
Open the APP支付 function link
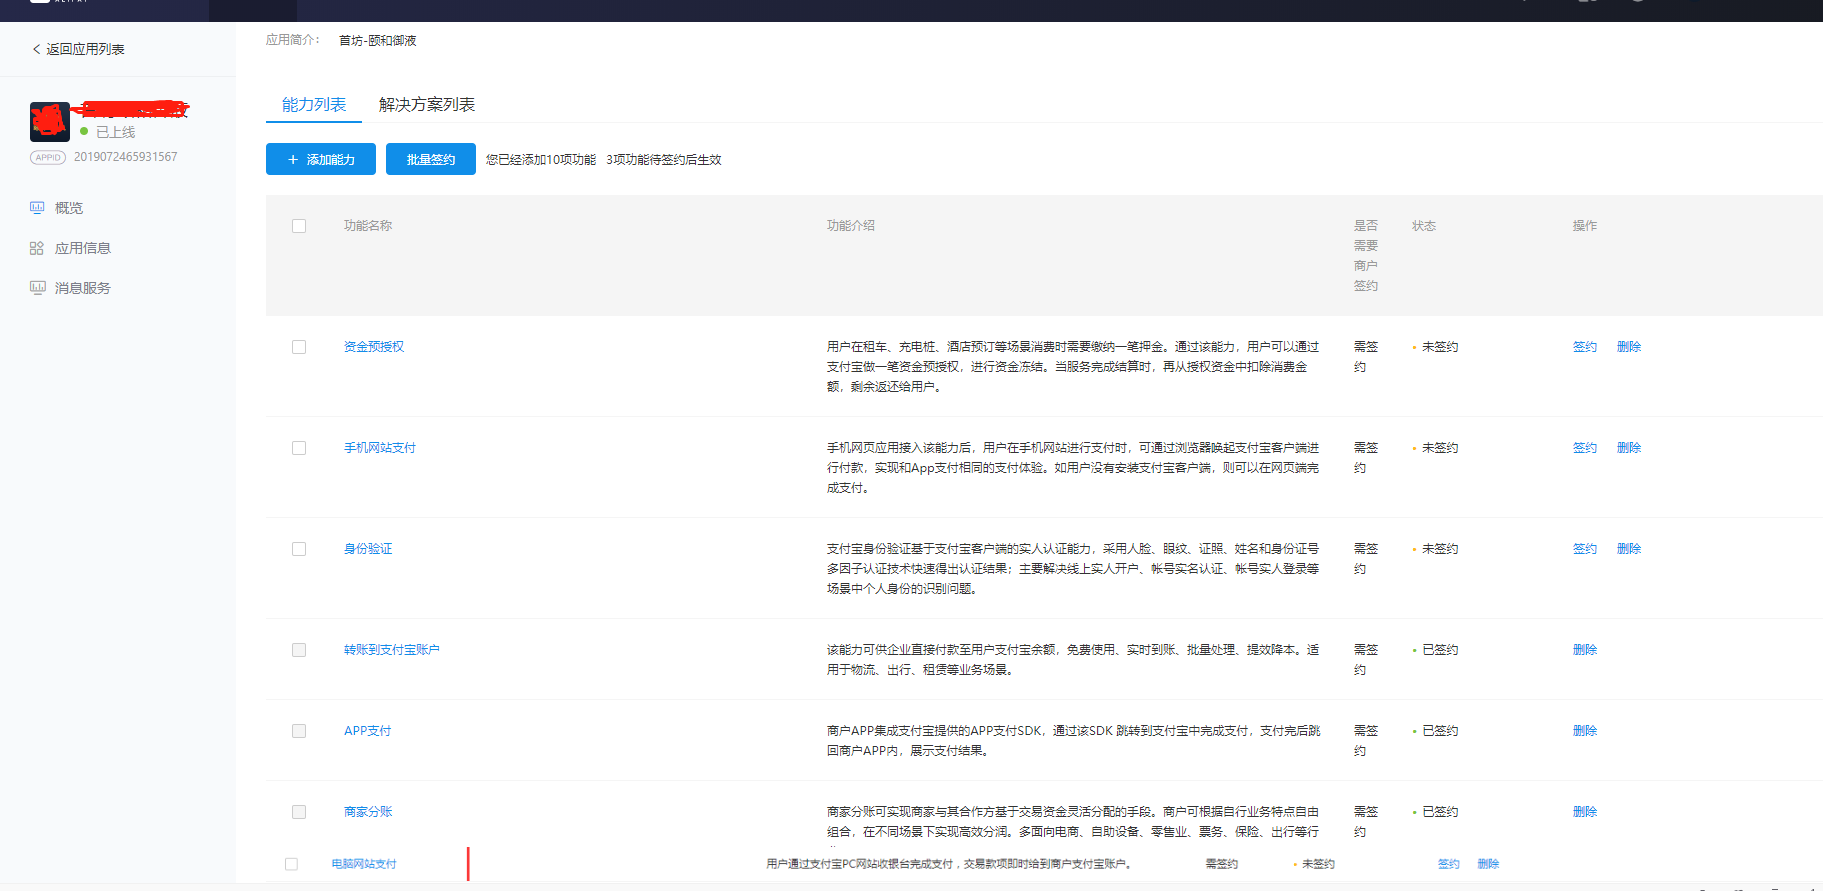click(x=368, y=731)
